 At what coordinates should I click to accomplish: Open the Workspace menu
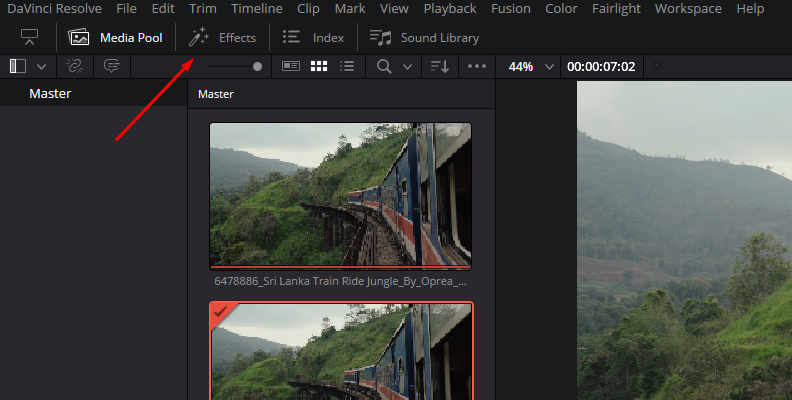pyautogui.click(x=688, y=9)
